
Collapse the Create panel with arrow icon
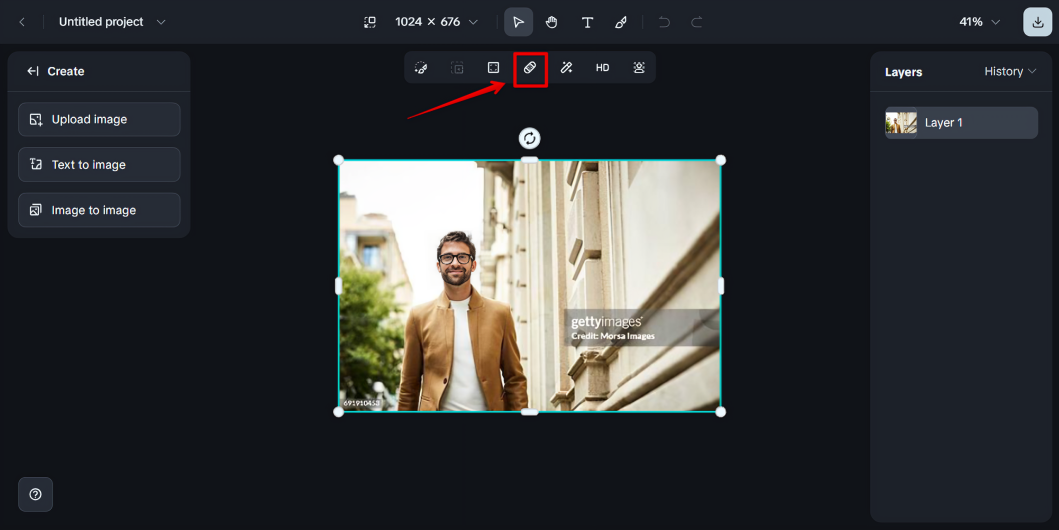click(x=32, y=71)
